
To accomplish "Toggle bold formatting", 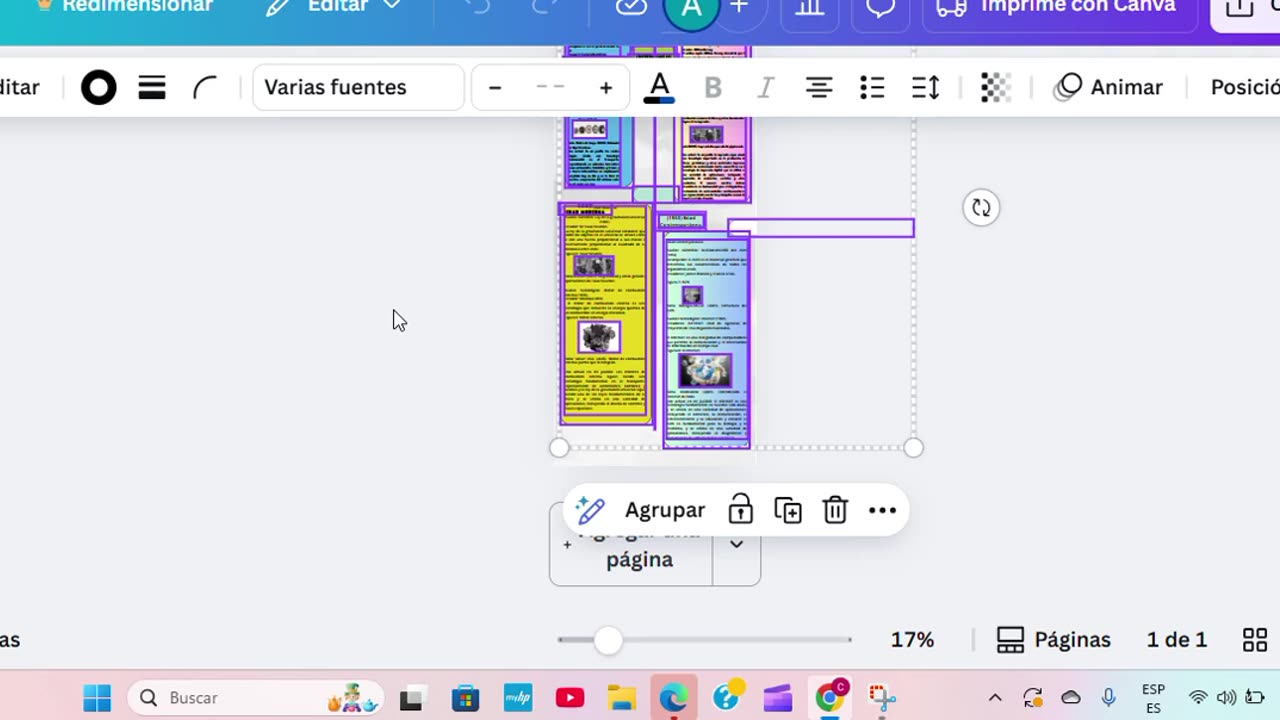I will click(x=713, y=88).
